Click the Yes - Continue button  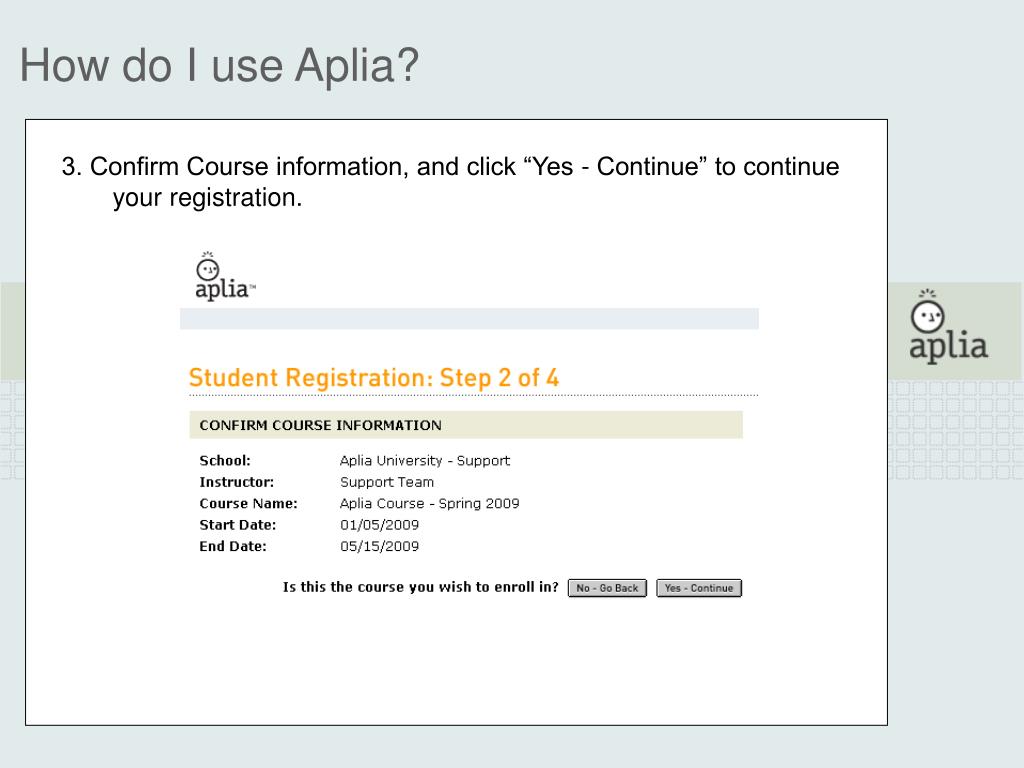(x=699, y=588)
